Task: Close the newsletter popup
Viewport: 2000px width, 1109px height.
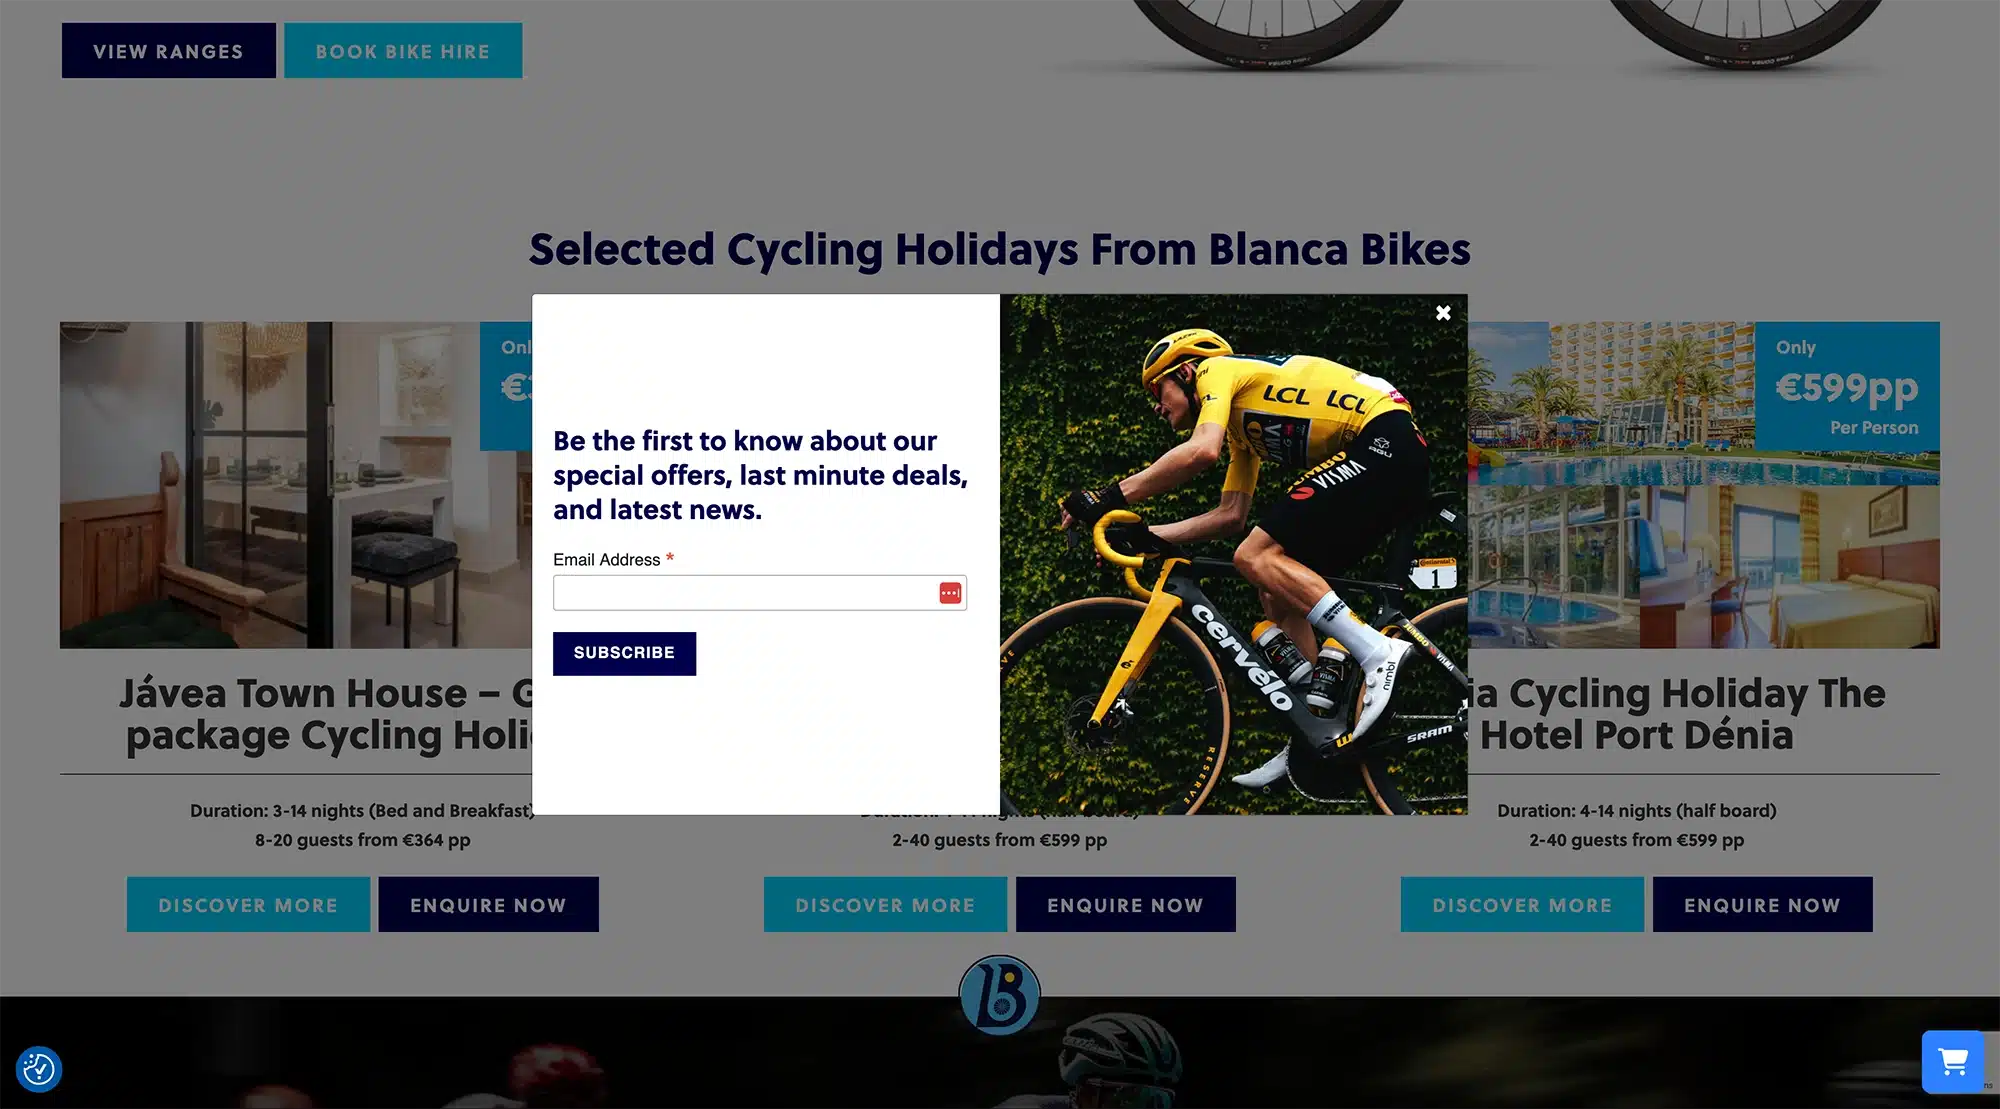Action: point(1443,313)
